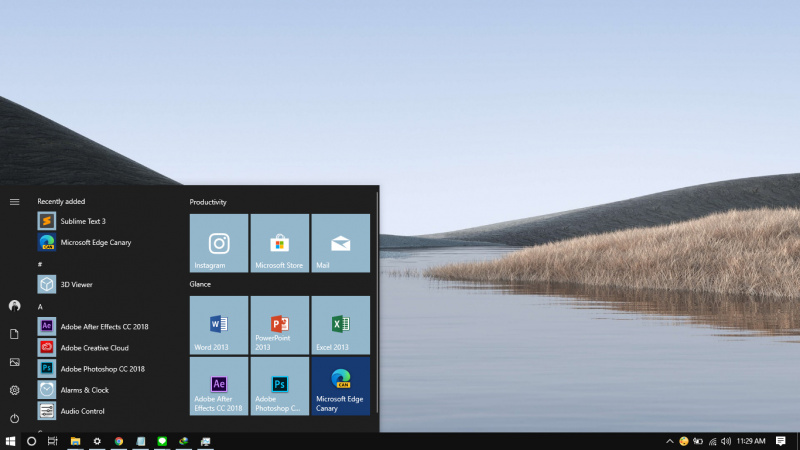Click the battery icon in the system tray

(x=698, y=441)
